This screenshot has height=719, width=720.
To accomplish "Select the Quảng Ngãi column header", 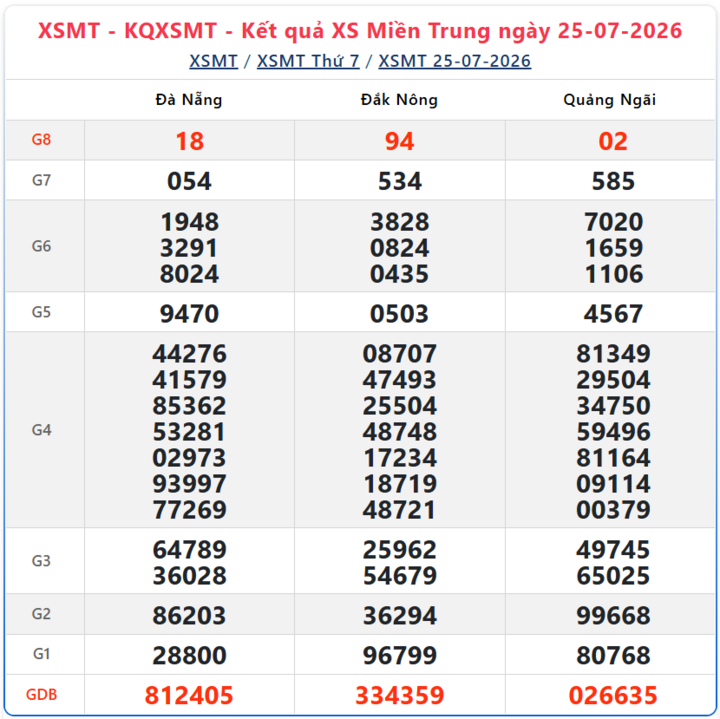I will point(609,100).
